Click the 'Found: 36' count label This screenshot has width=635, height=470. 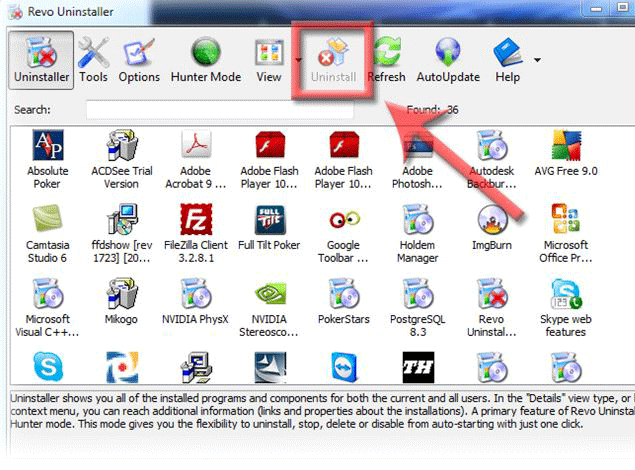click(433, 110)
